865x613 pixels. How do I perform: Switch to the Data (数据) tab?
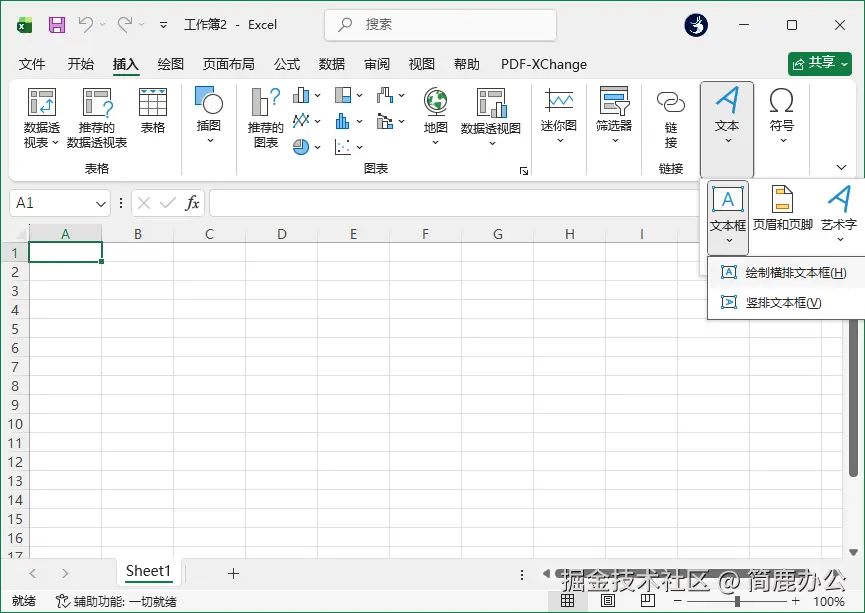click(x=332, y=65)
